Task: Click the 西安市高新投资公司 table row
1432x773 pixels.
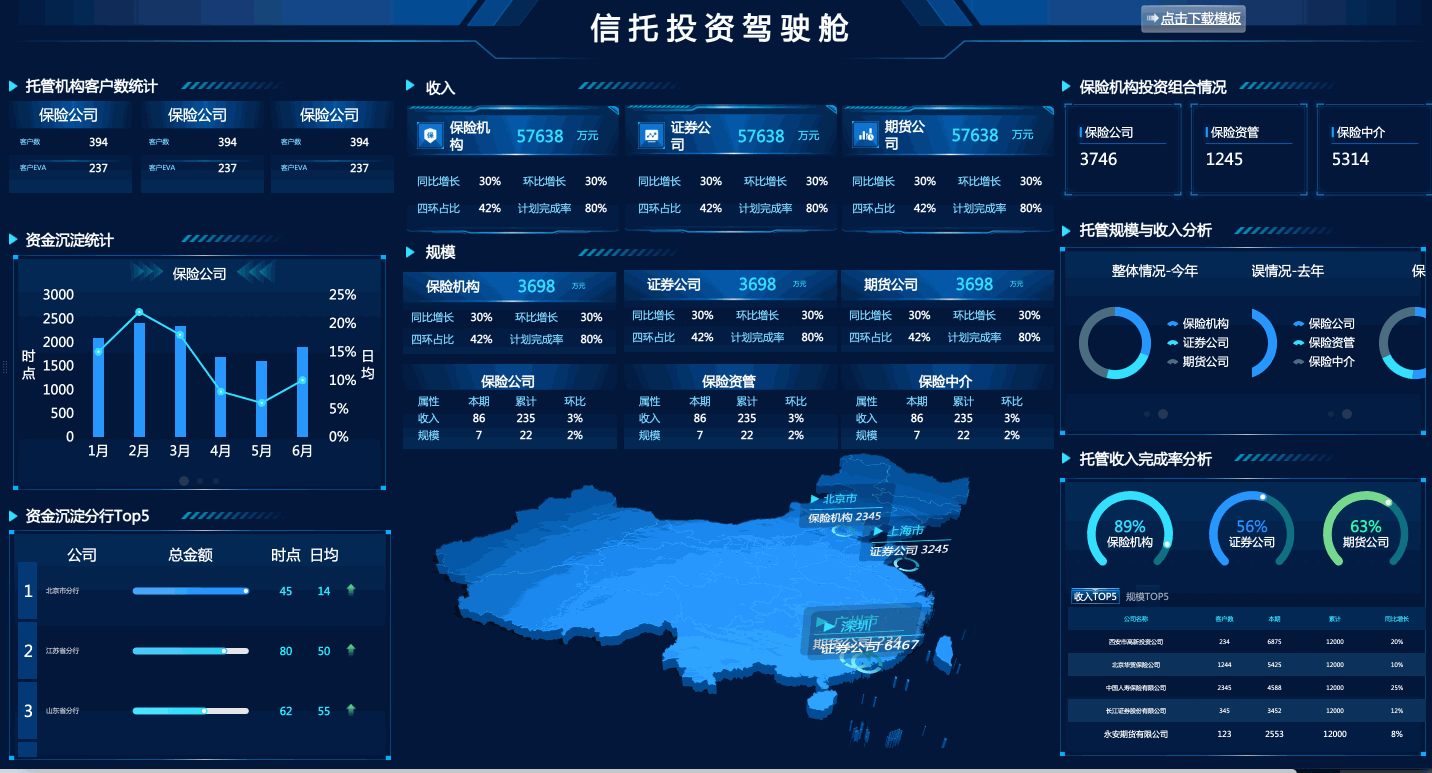Action: (1245, 641)
